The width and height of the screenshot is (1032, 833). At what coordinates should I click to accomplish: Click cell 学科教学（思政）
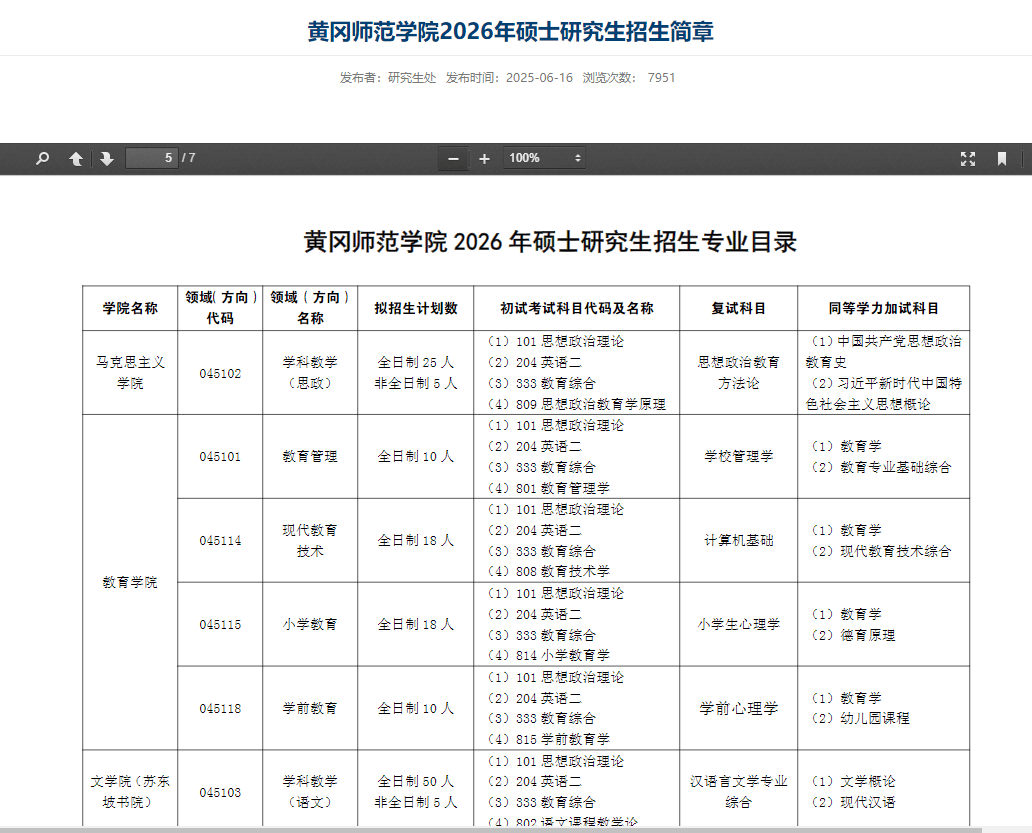point(310,372)
